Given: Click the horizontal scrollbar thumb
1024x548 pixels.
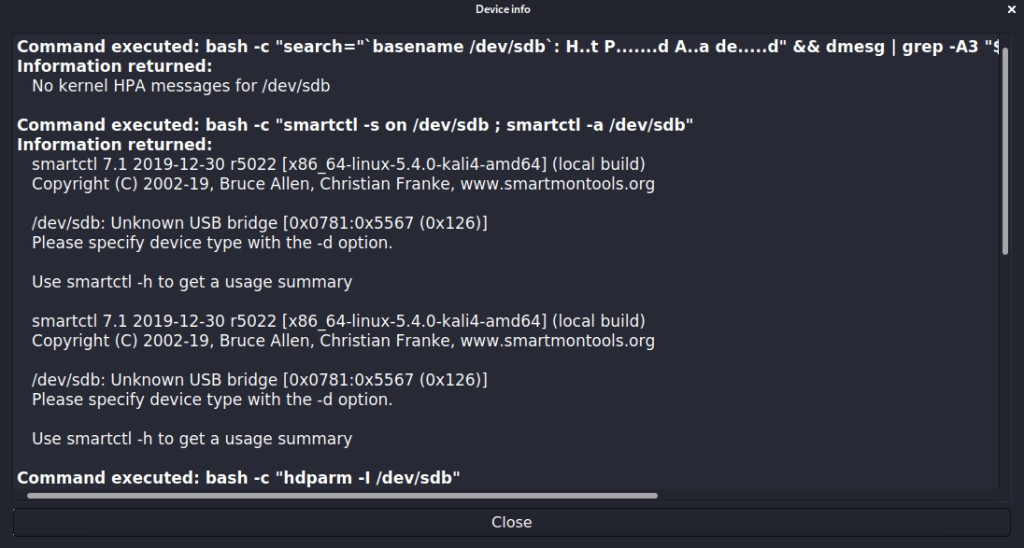Looking at the screenshot, I should pyautogui.click(x=342, y=495).
